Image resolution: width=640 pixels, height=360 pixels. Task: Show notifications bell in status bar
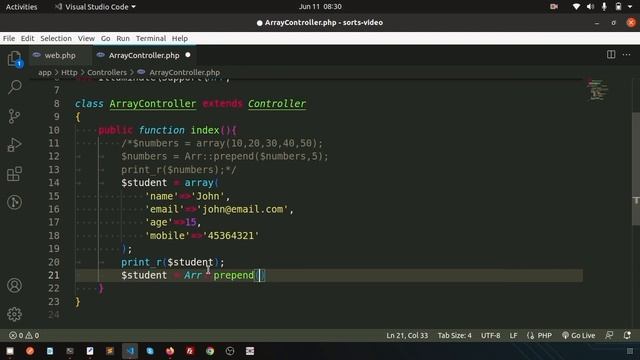click(x=627, y=335)
